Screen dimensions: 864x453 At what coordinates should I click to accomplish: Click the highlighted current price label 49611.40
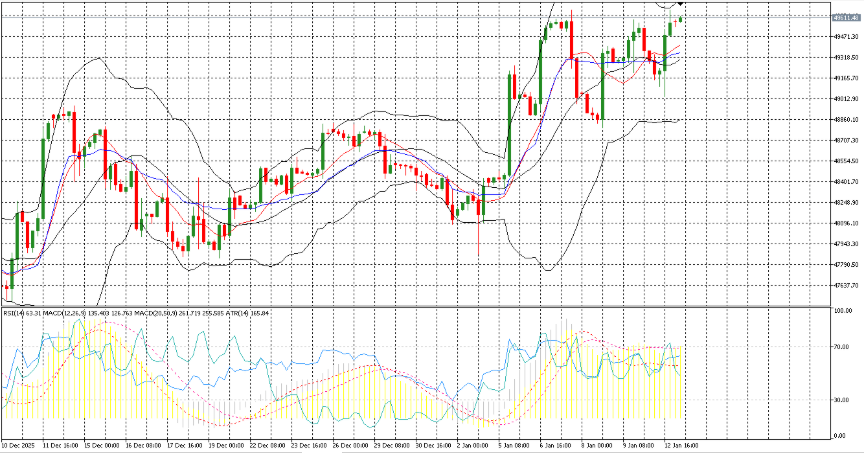(x=845, y=16)
